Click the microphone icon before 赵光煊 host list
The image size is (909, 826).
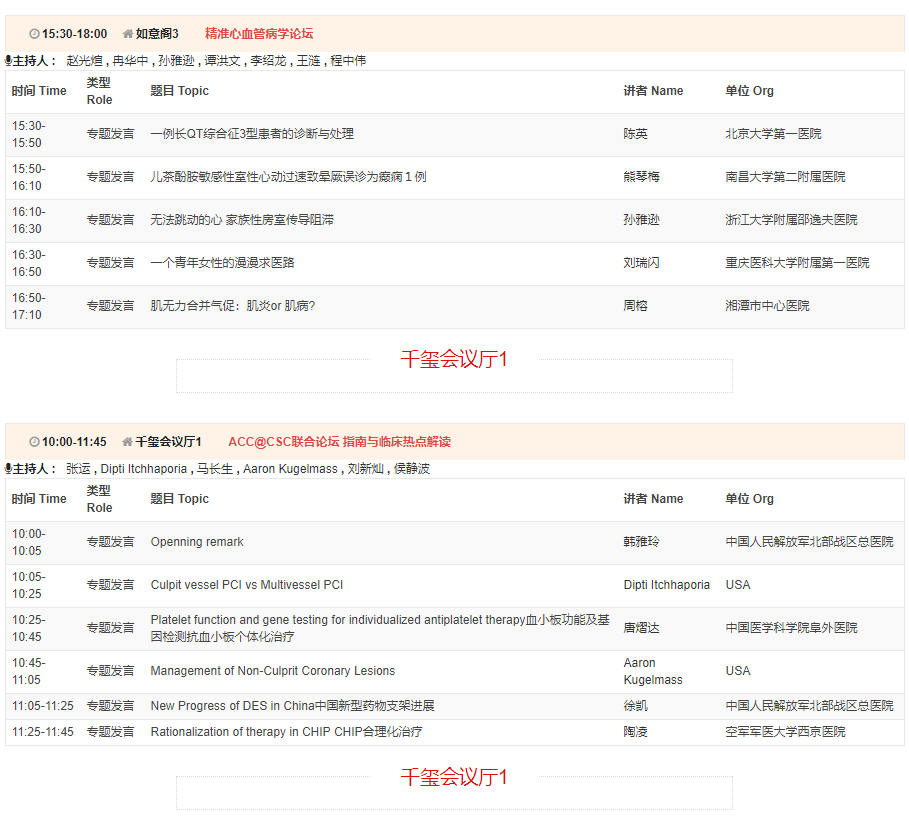point(8,60)
